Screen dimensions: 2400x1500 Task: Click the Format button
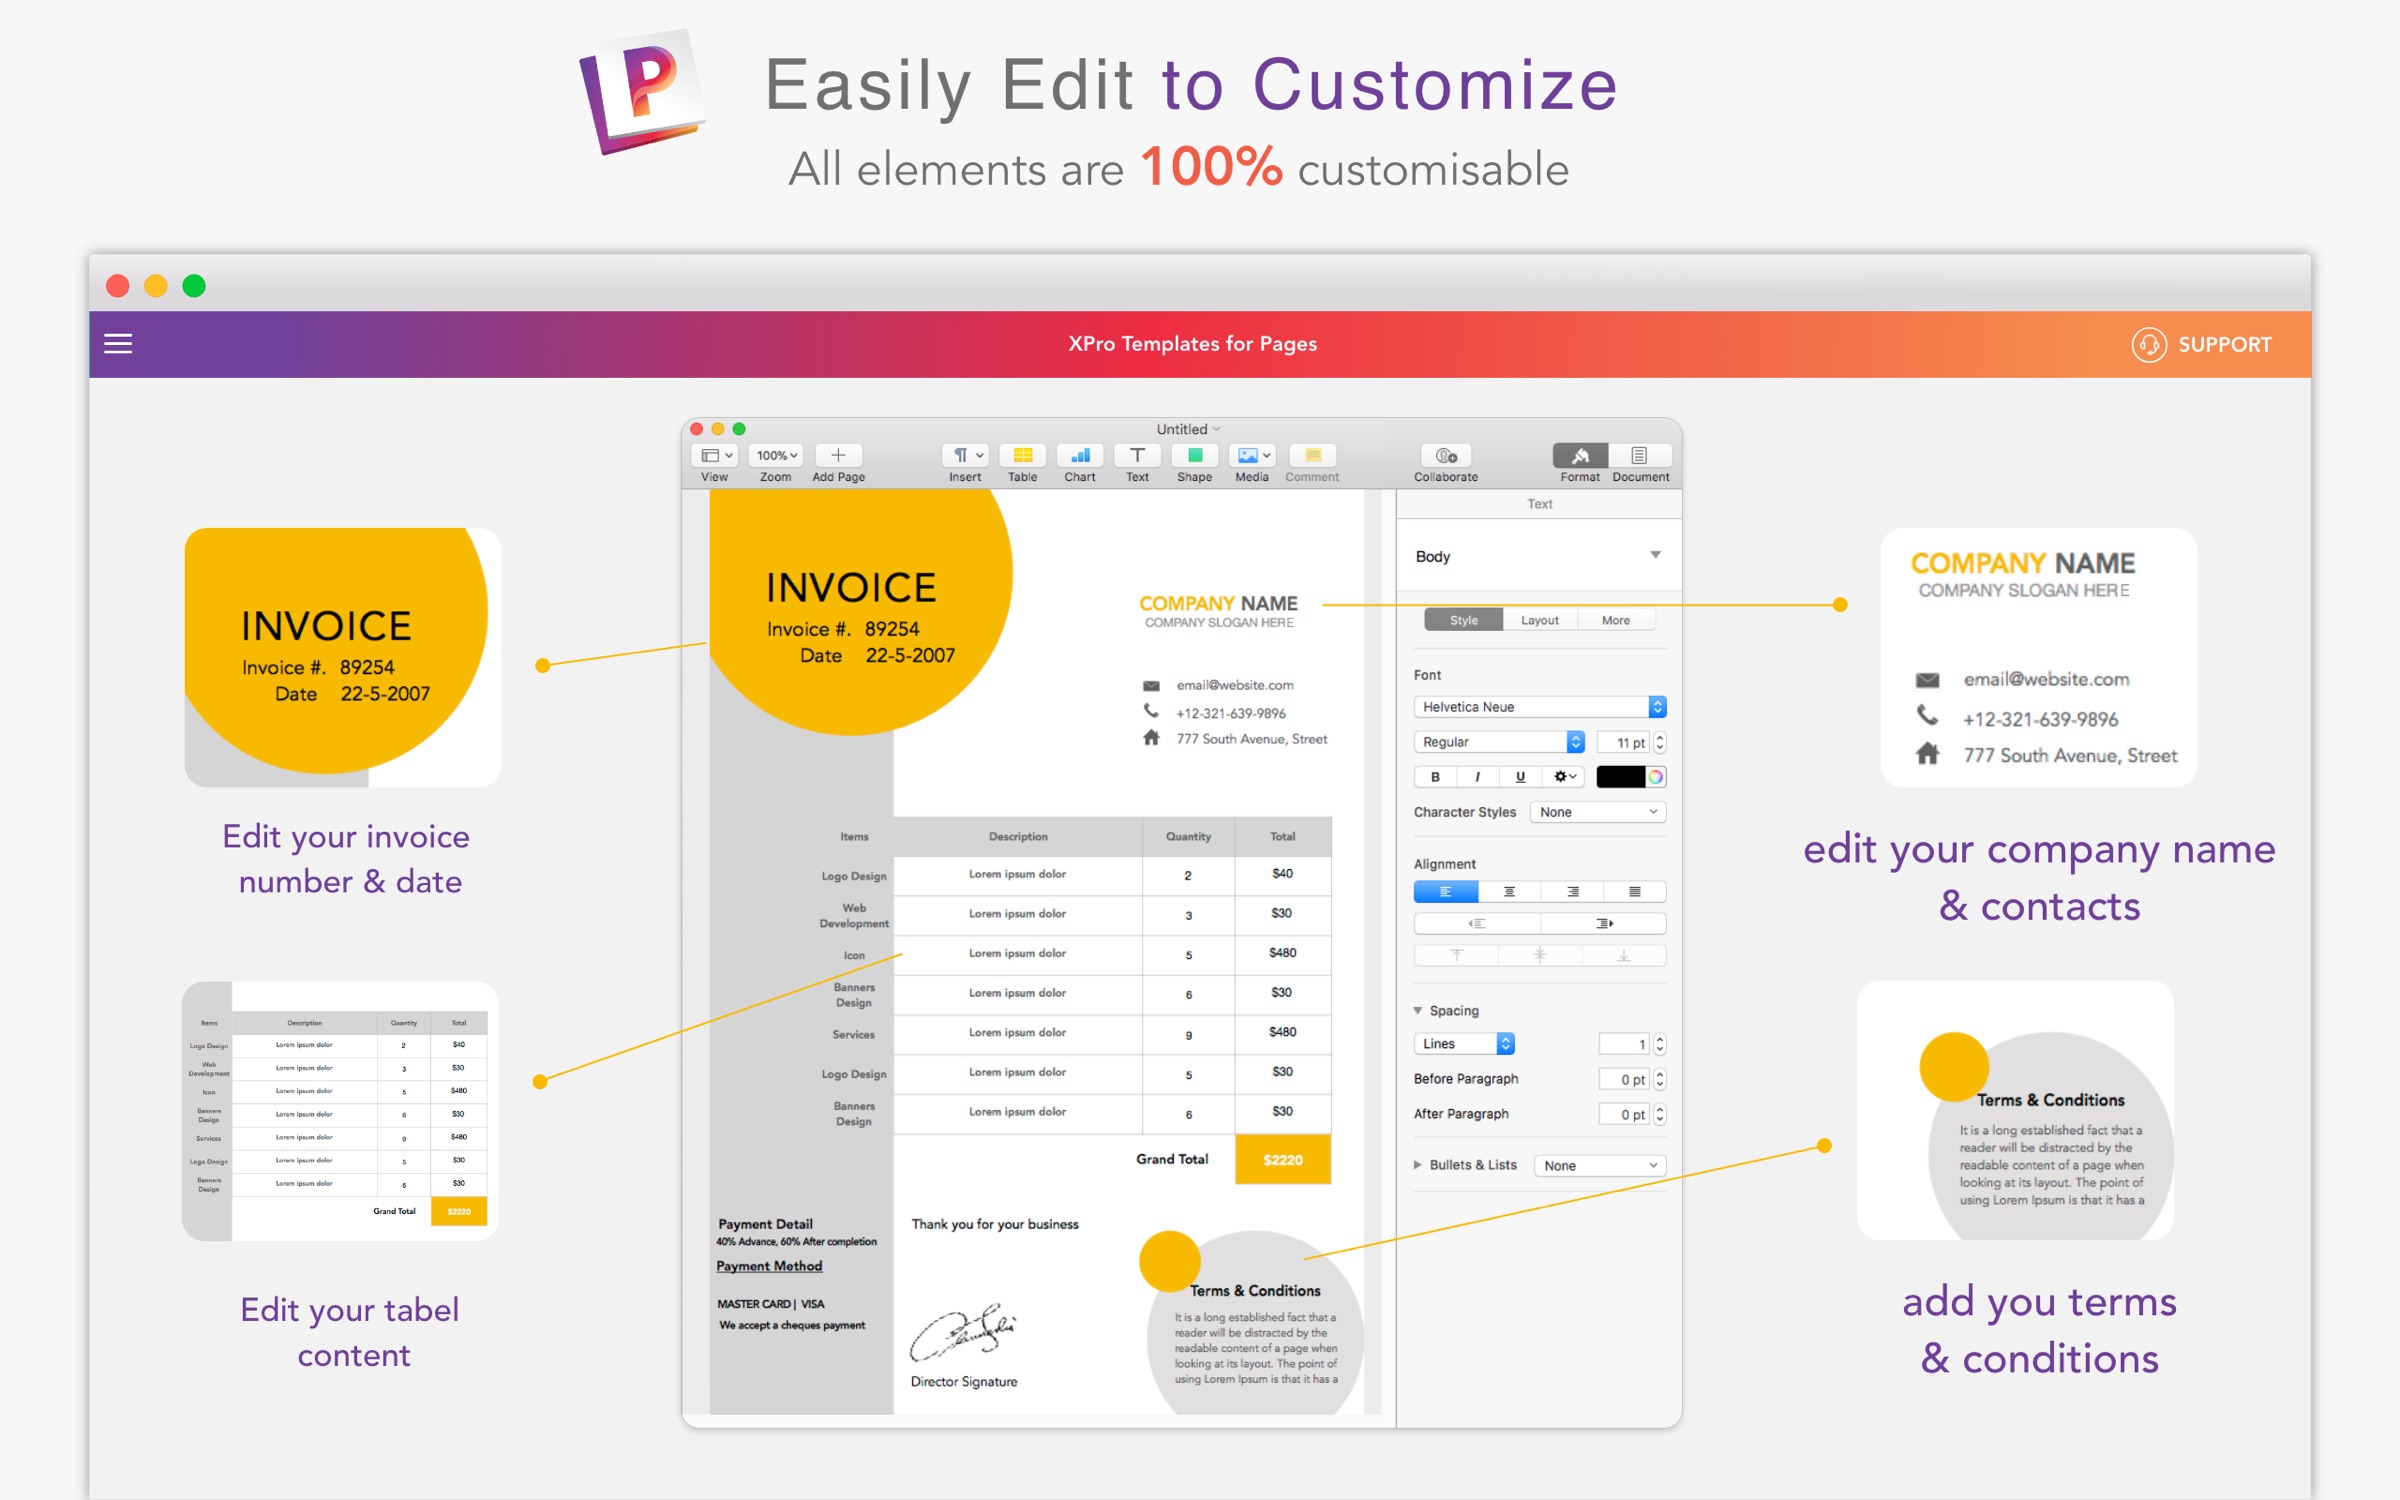click(x=1580, y=456)
